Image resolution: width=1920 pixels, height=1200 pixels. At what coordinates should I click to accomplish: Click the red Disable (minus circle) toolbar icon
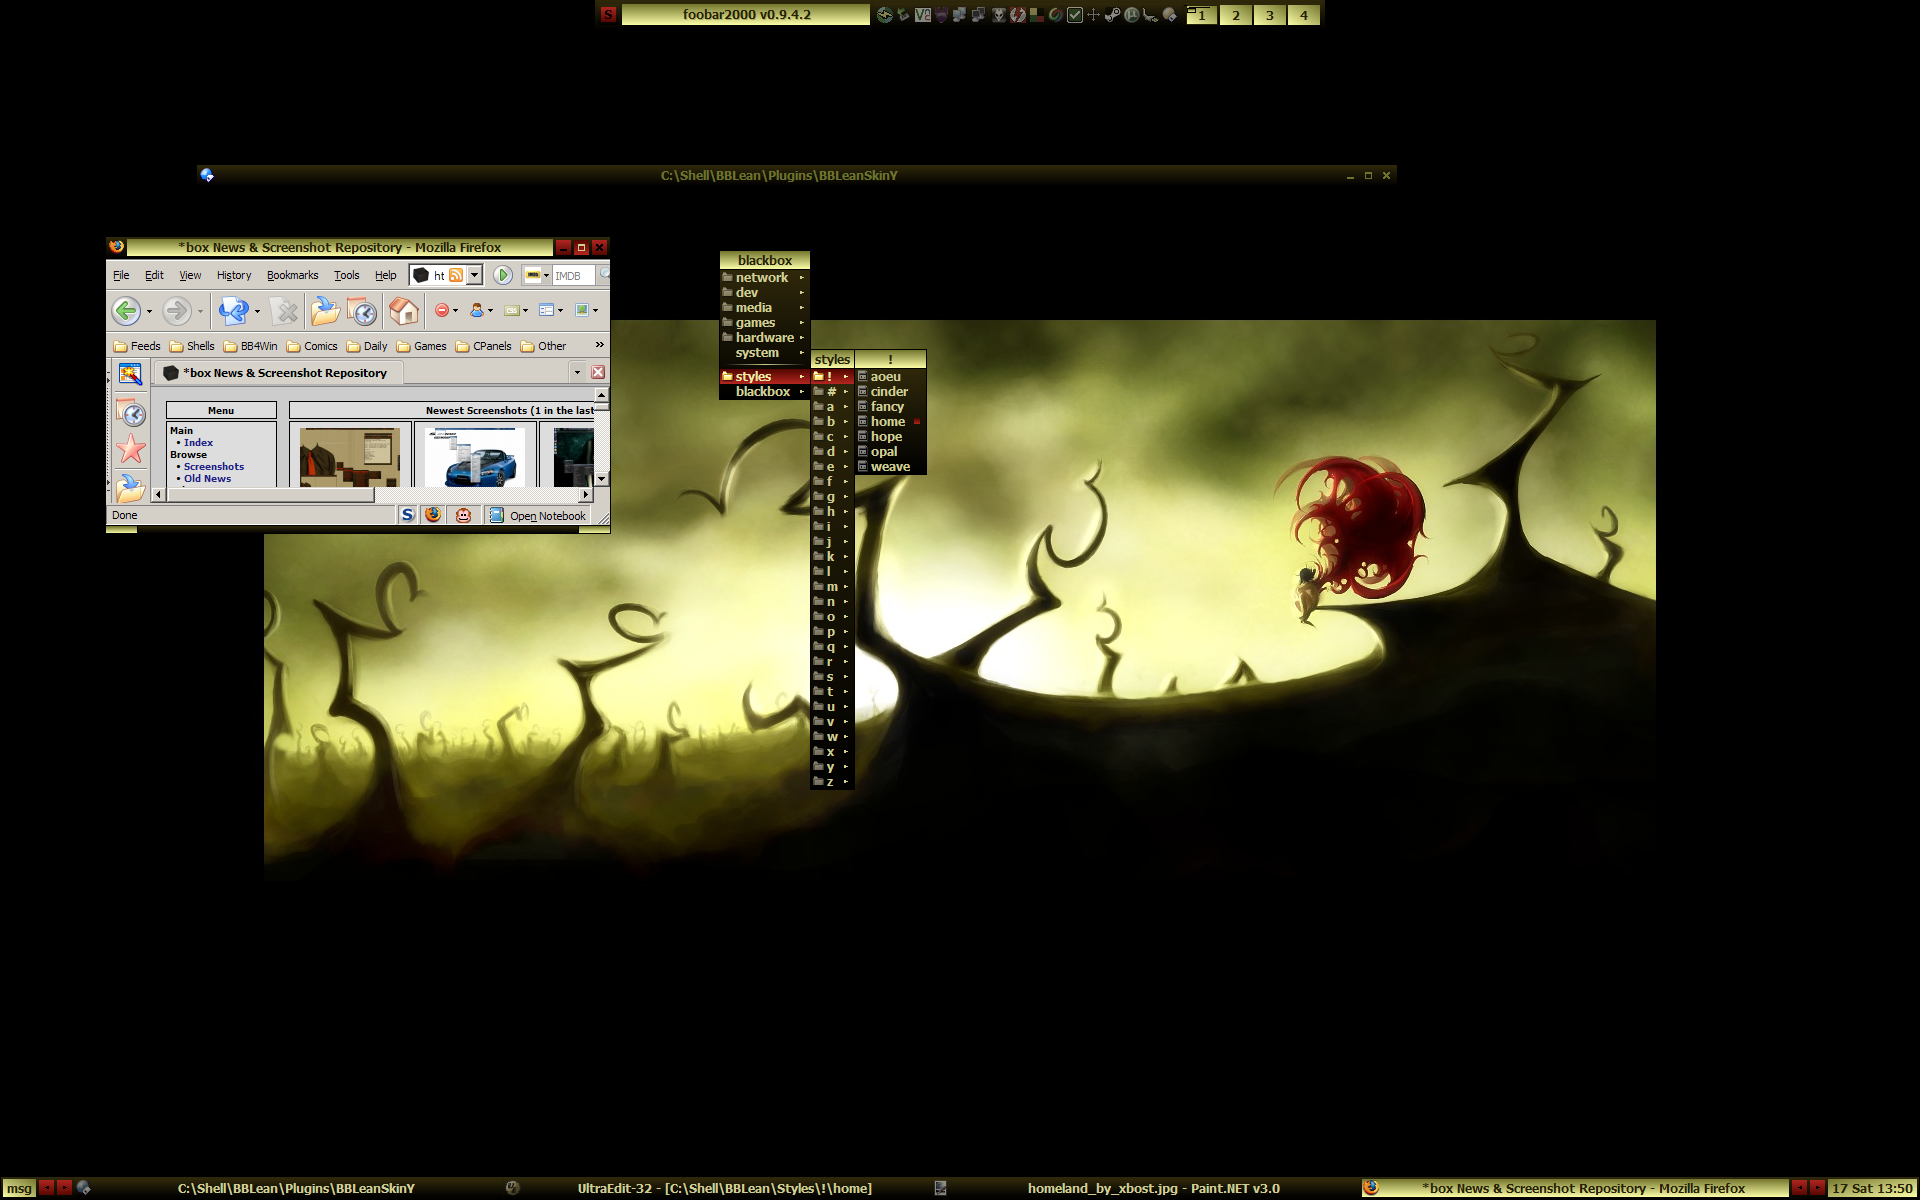[441, 311]
